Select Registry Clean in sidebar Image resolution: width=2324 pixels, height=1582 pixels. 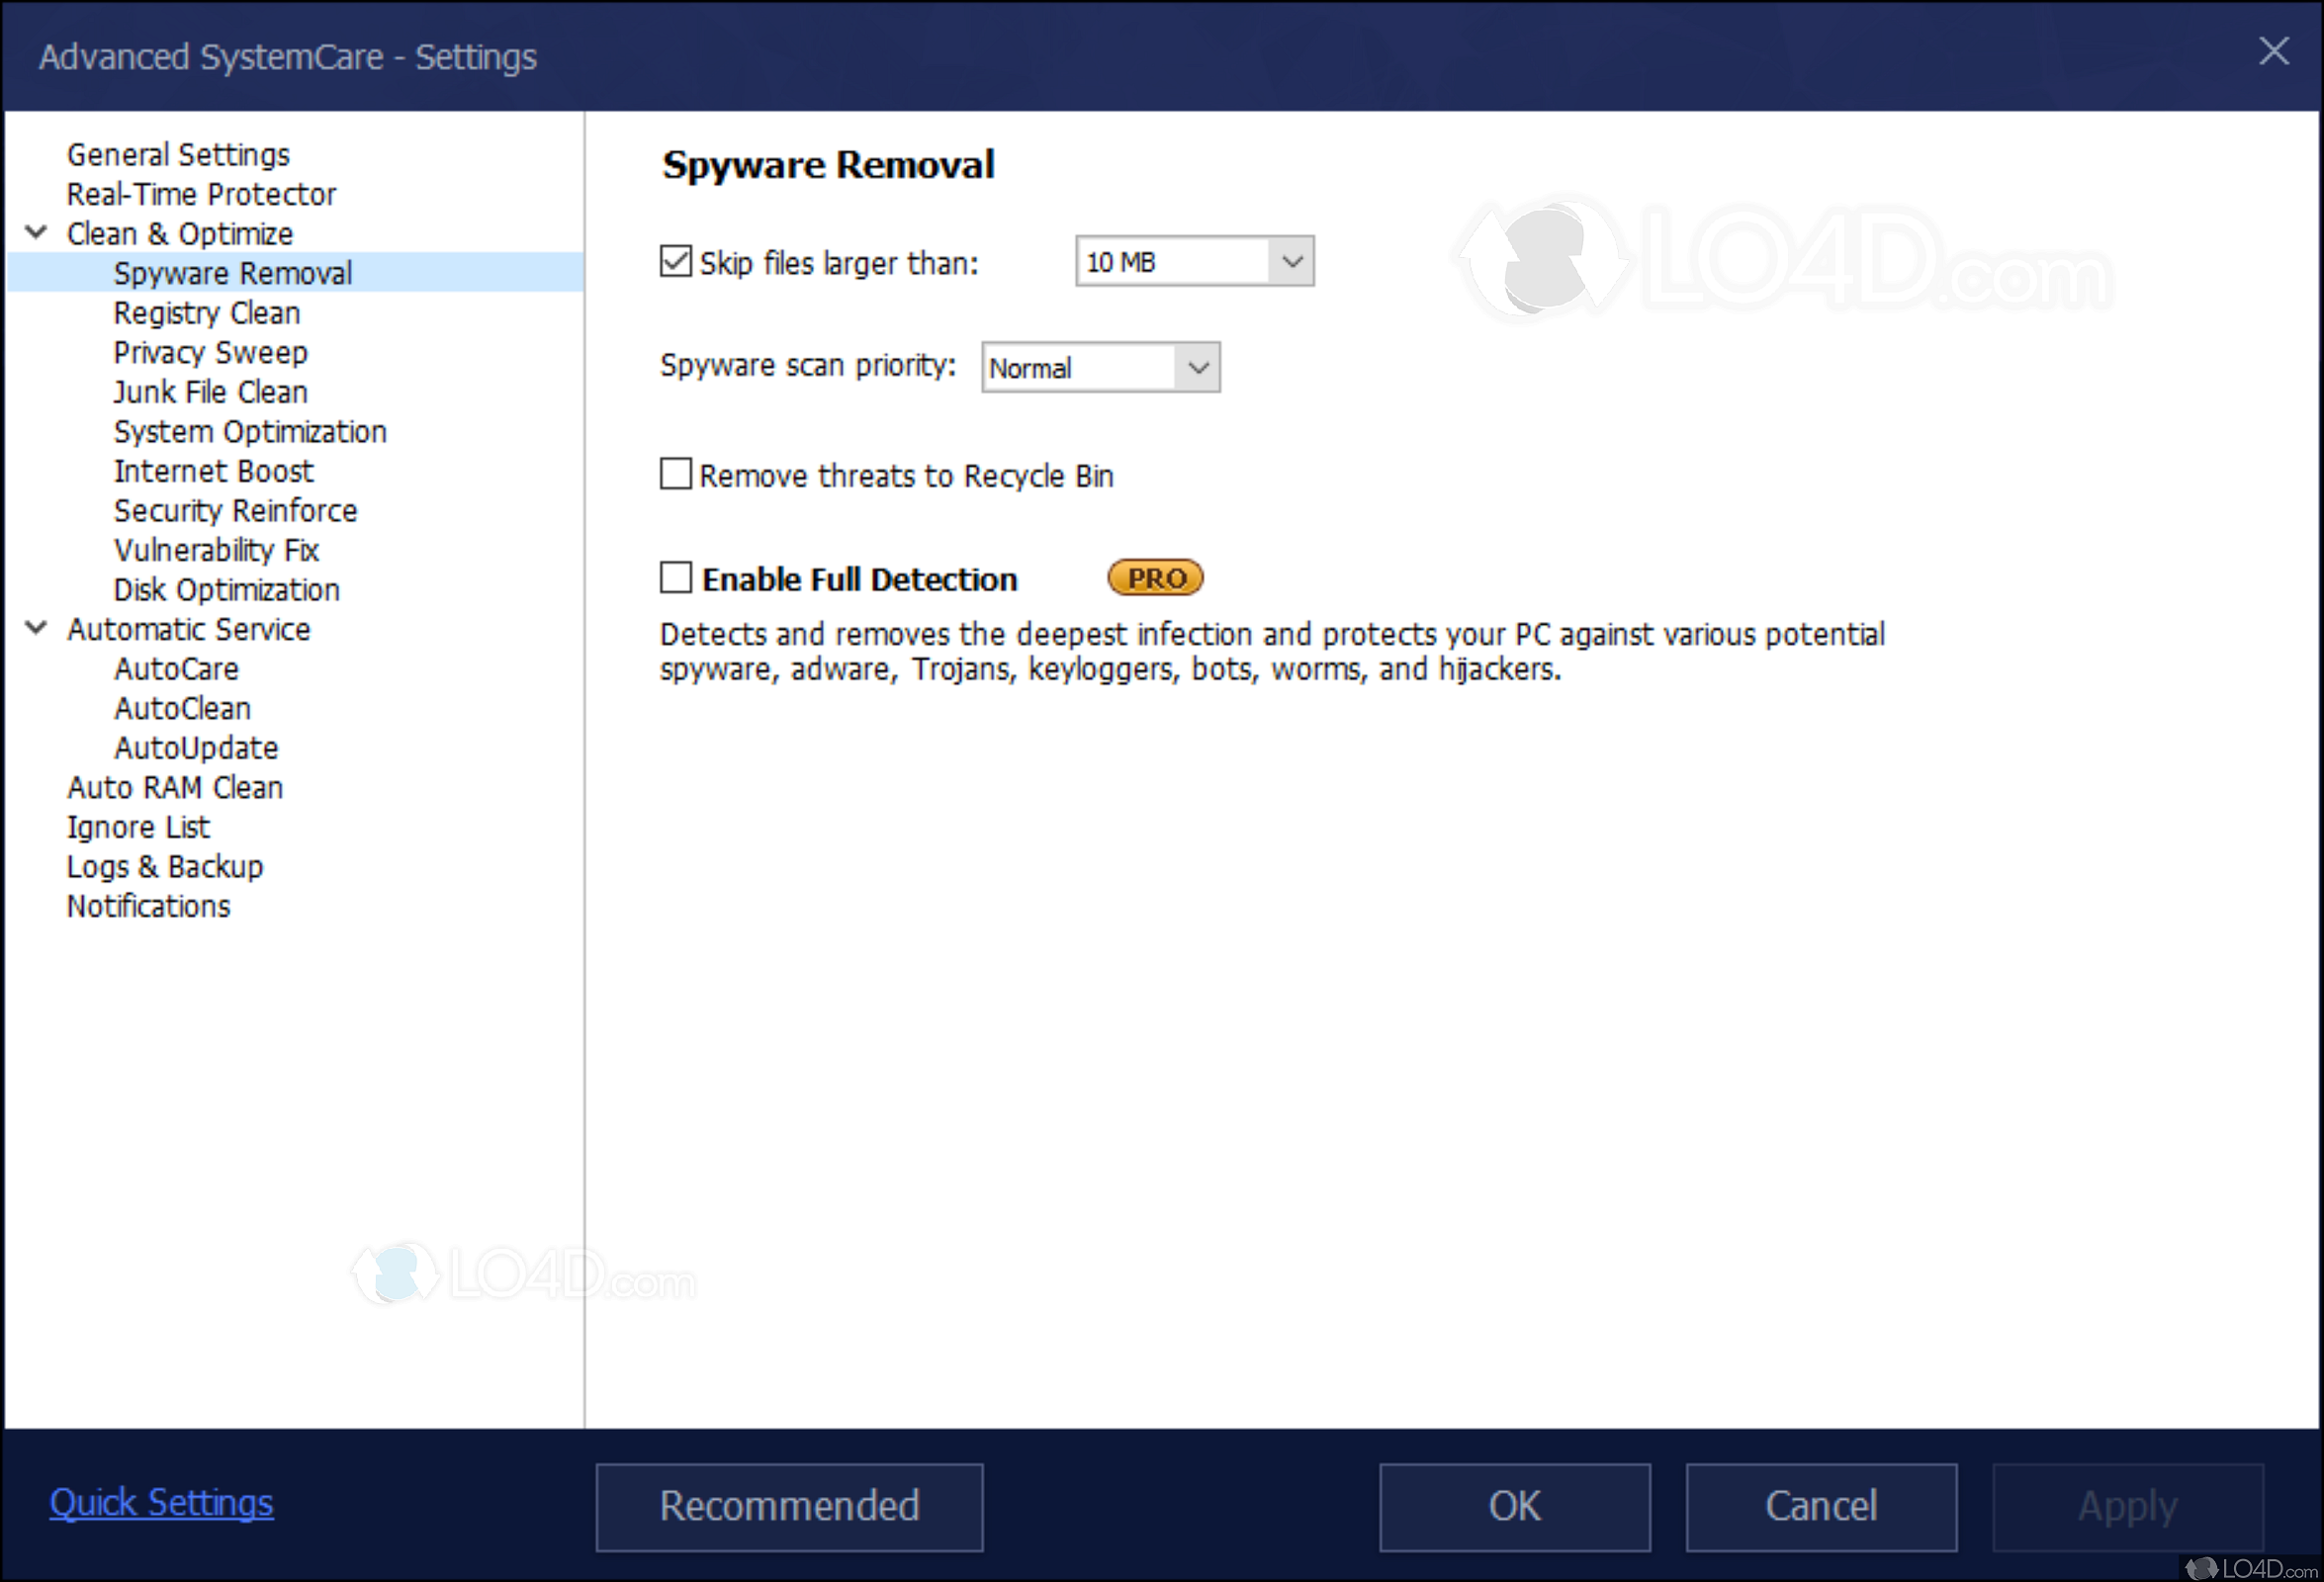pyautogui.click(x=206, y=313)
